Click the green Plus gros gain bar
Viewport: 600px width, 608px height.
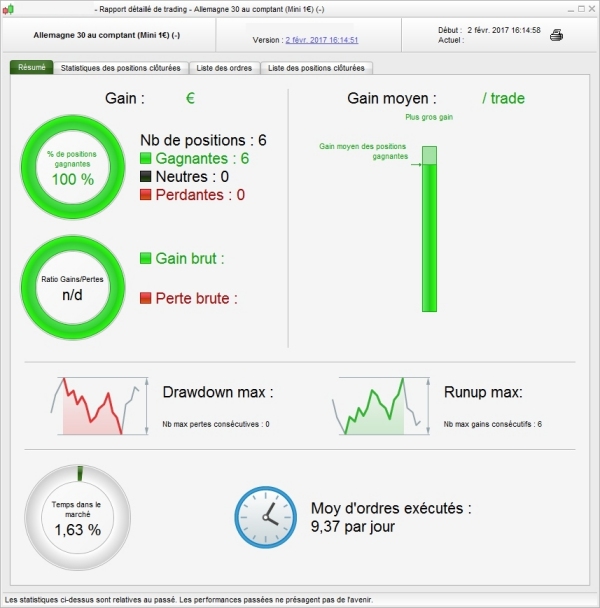[x=429, y=229]
